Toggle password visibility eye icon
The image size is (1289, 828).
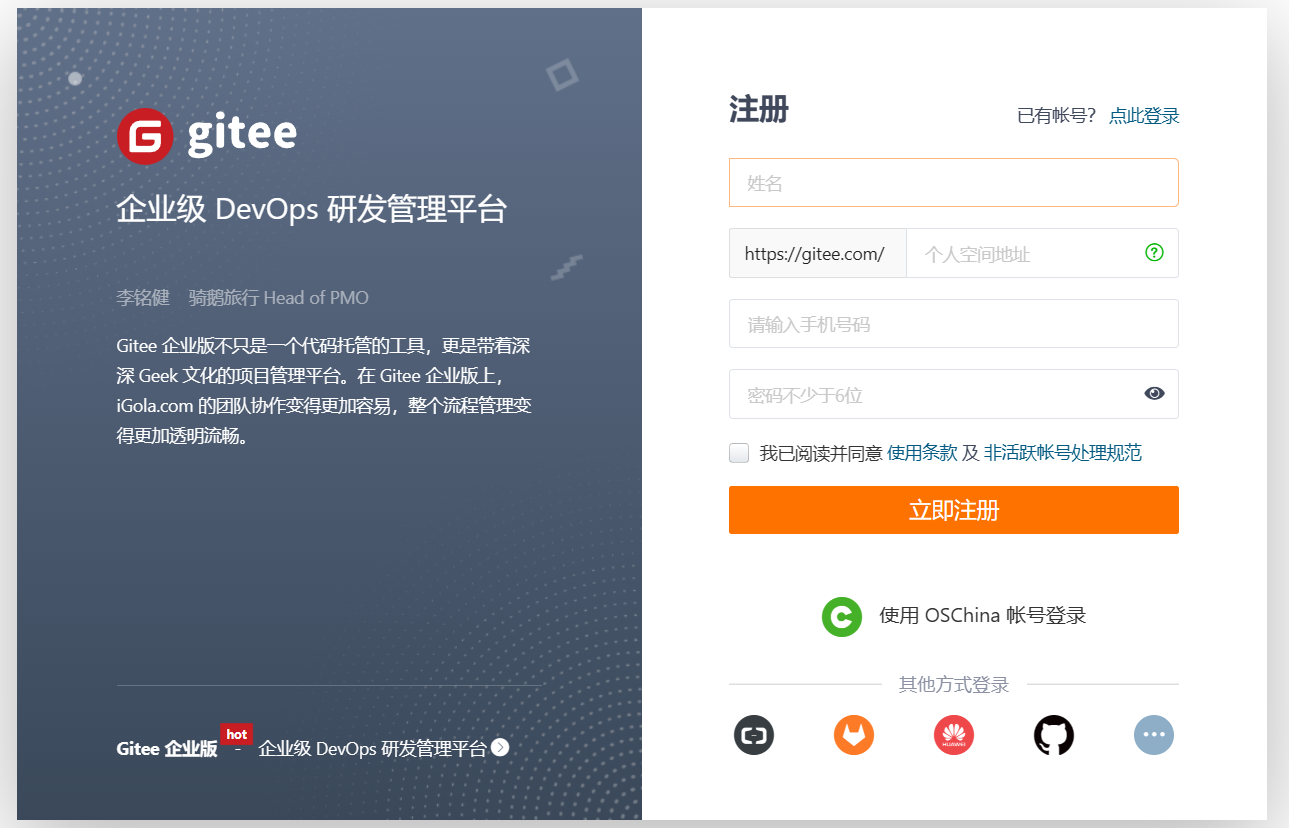click(1154, 394)
